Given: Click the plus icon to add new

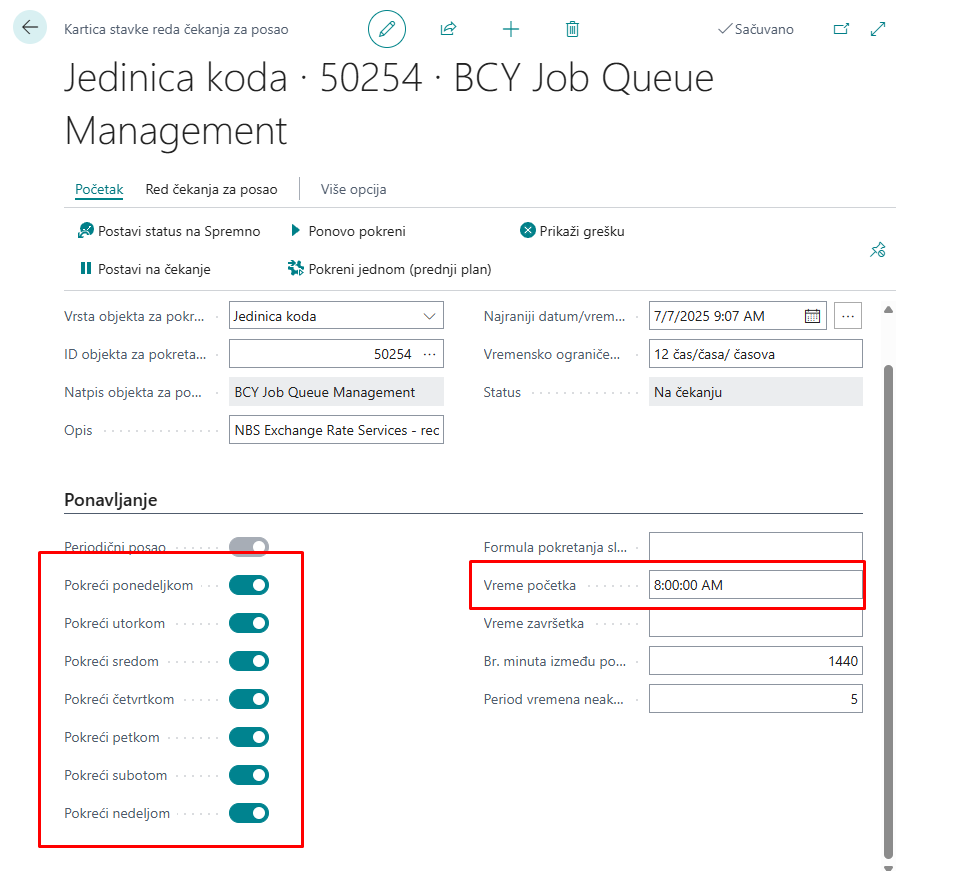Looking at the screenshot, I should coord(511,29).
